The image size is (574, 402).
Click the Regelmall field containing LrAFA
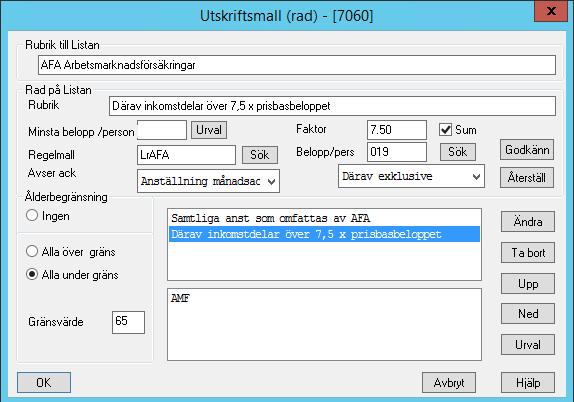(186, 155)
